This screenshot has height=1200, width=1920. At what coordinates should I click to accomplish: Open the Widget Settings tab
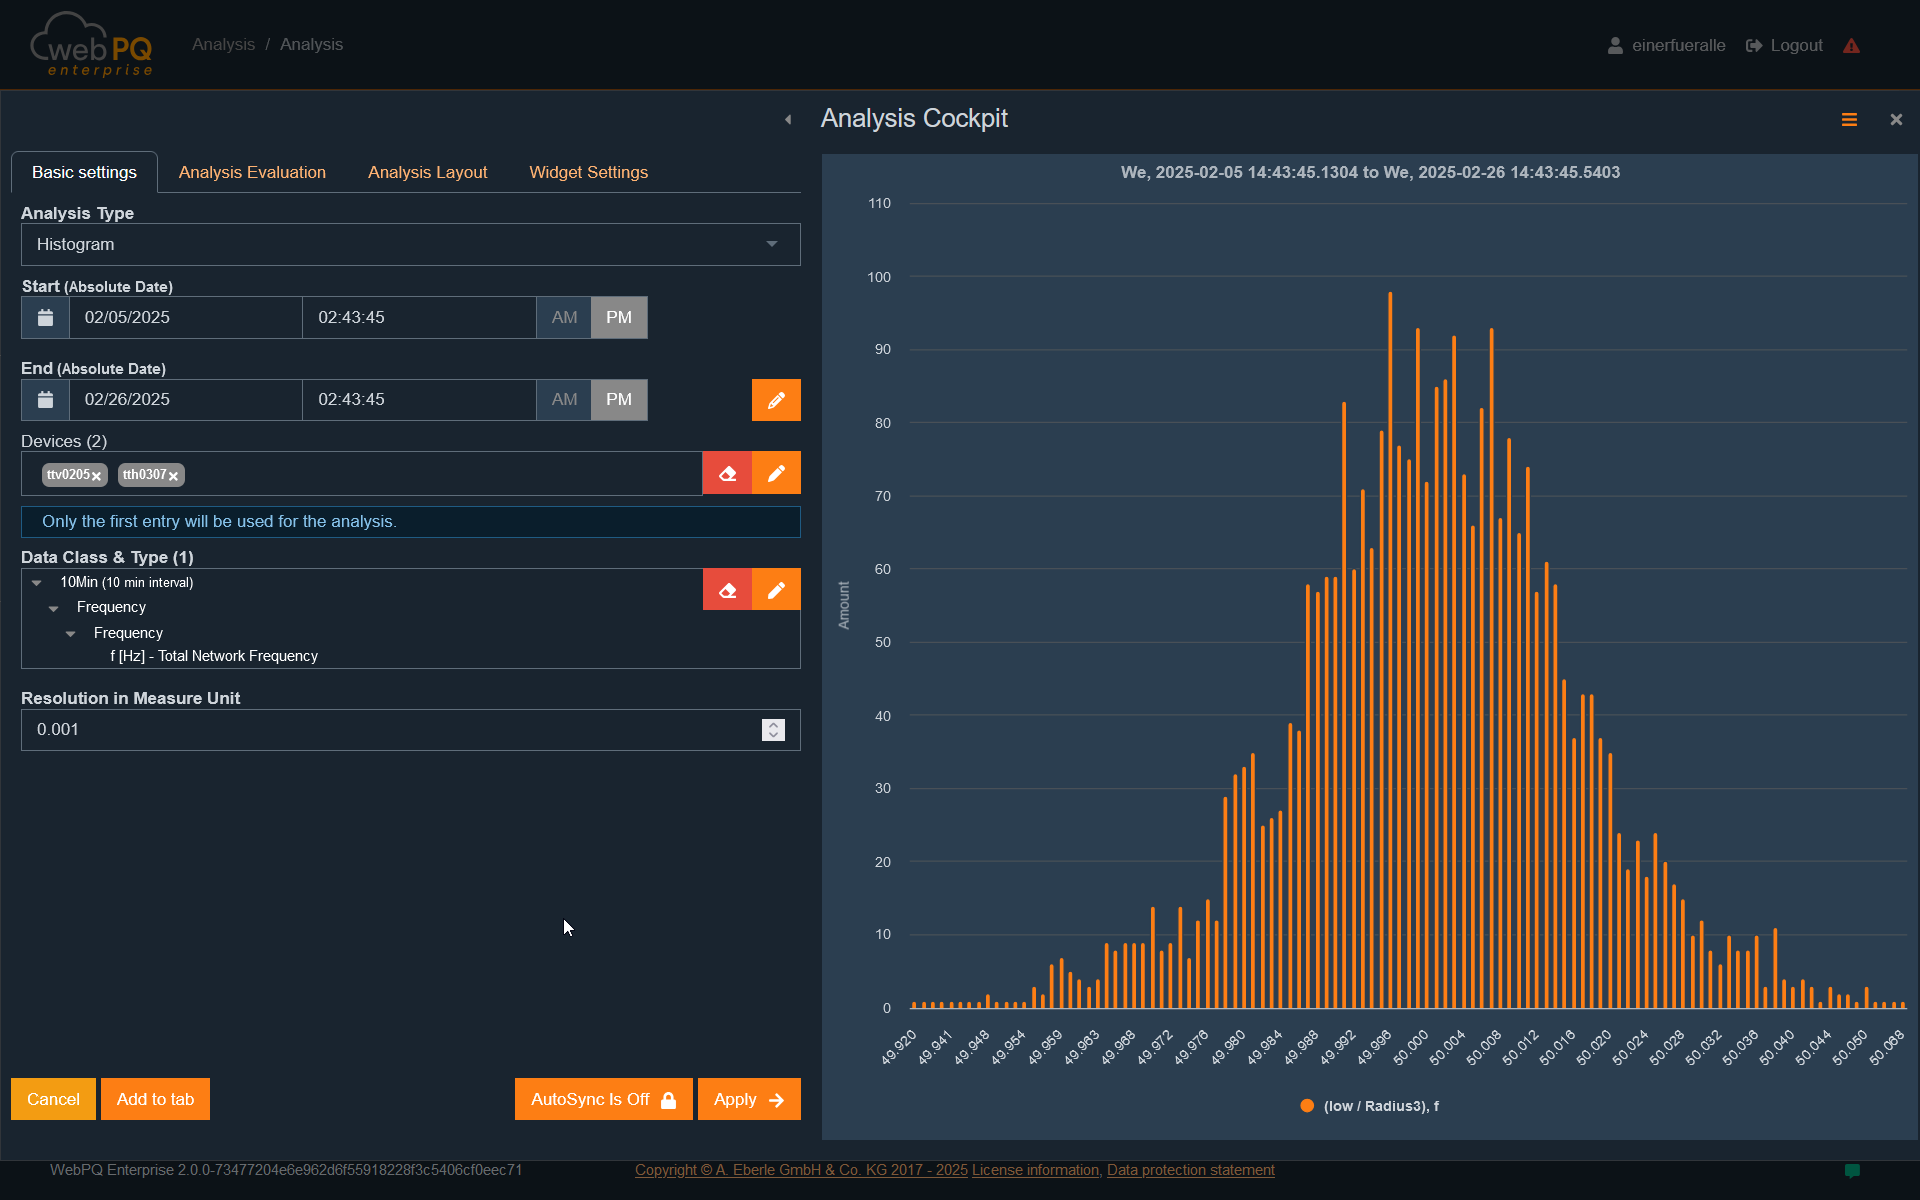[588, 172]
